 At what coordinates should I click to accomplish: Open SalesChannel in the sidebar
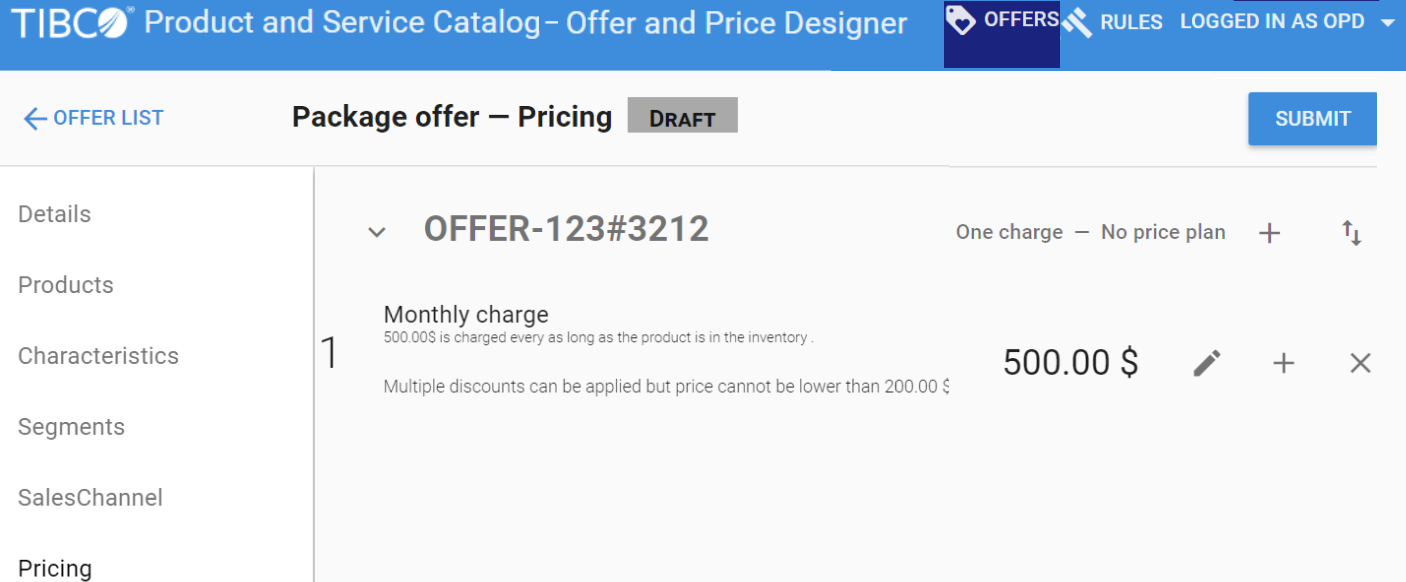click(x=90, y=498)
